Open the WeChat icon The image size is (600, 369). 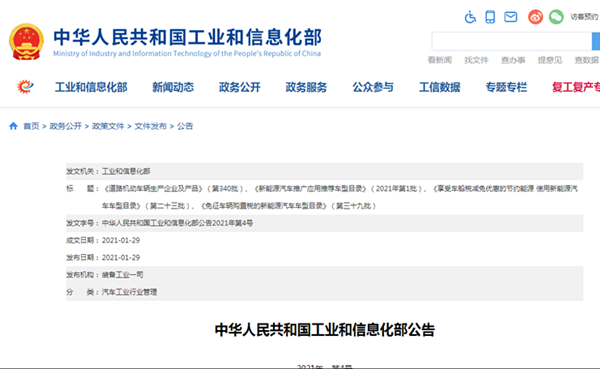pyautogui.click(x=556, y=17)
